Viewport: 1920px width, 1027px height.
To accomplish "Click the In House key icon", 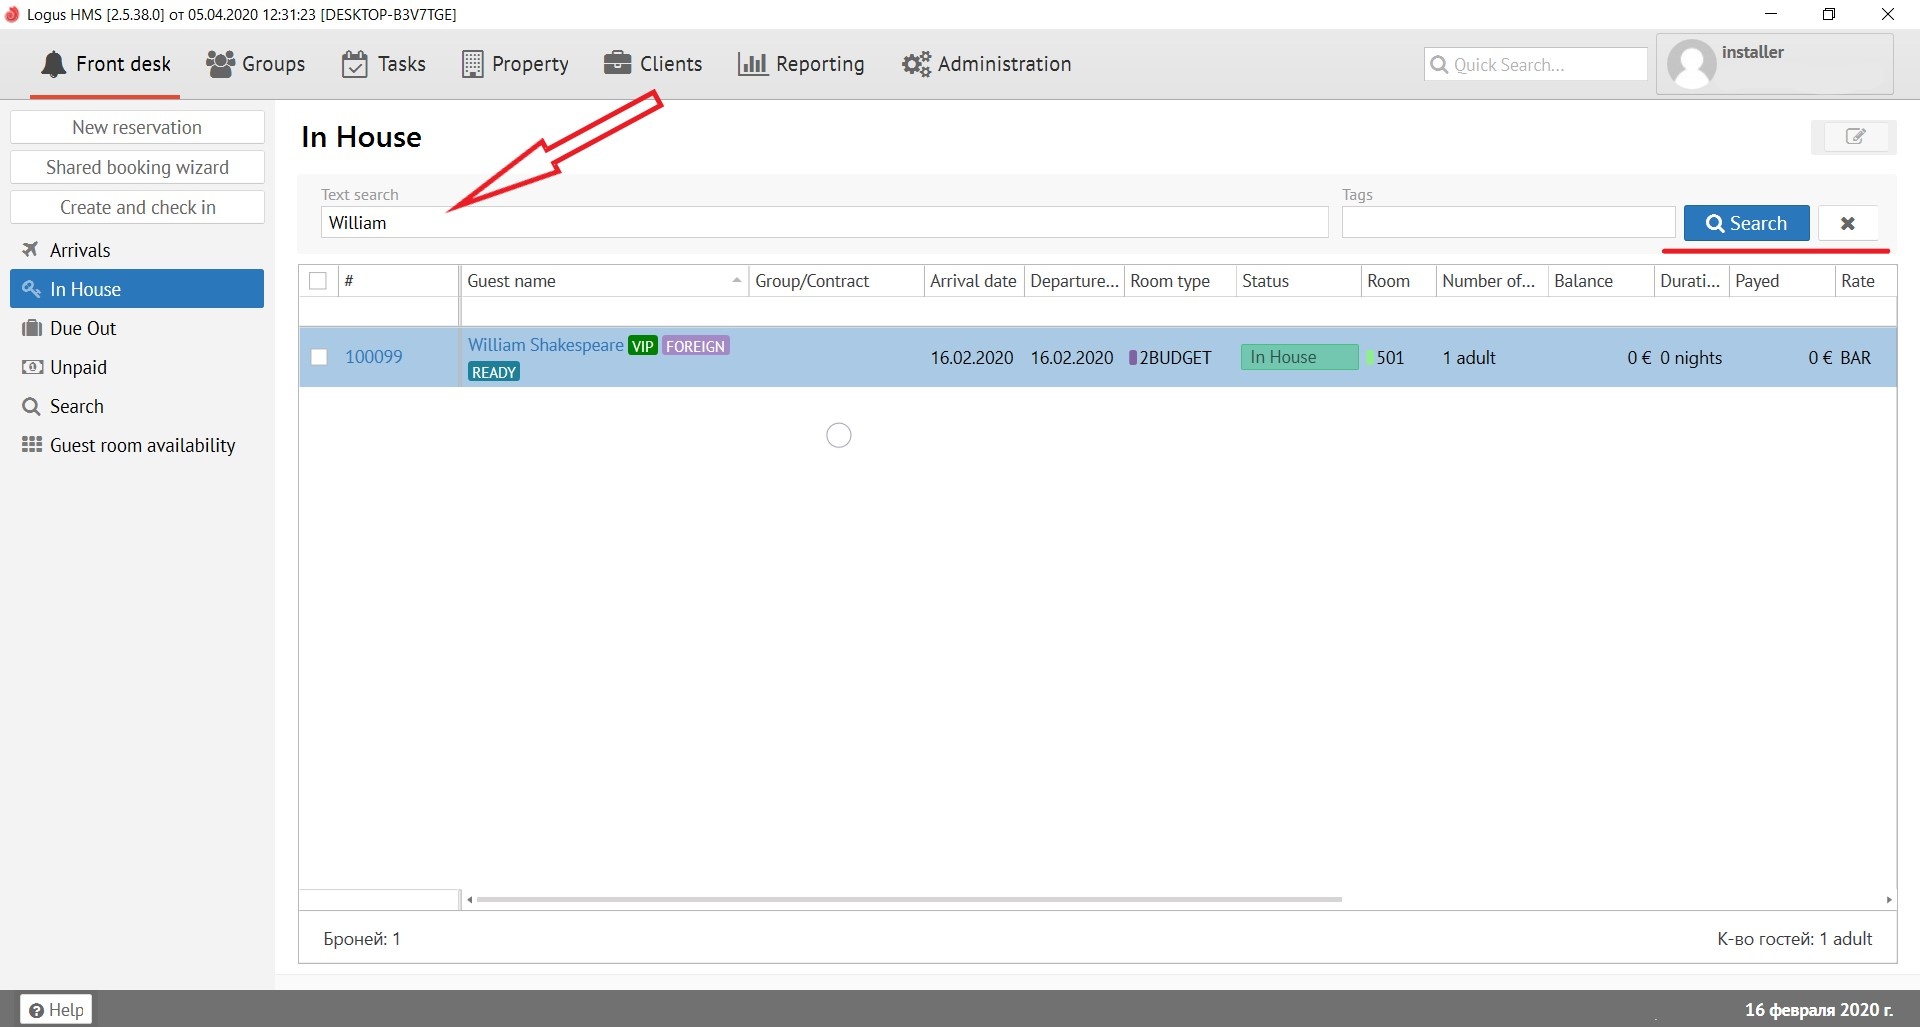I will [31, 289].
